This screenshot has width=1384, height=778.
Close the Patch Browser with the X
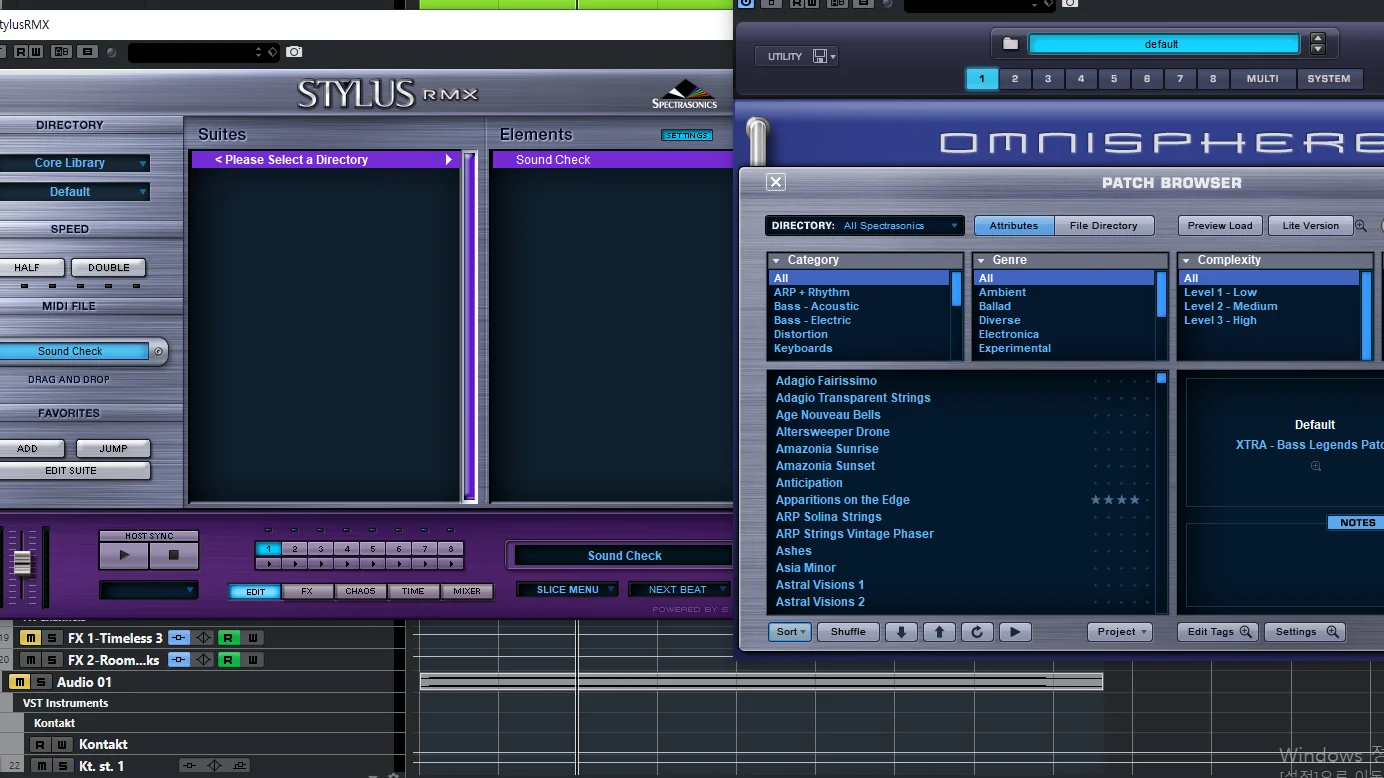(776, 182)
